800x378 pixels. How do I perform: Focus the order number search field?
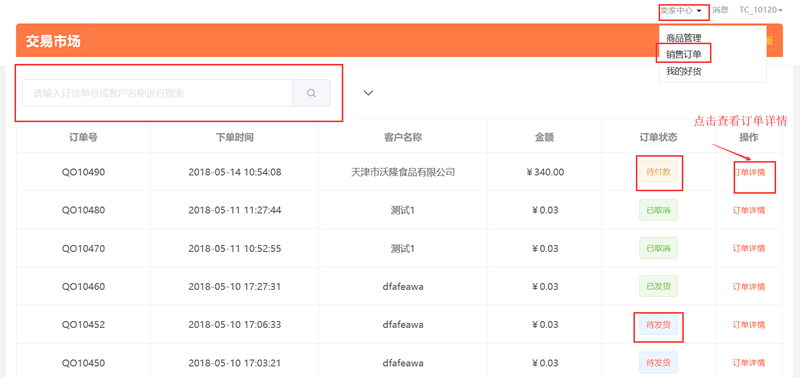[x=158, y=93]
